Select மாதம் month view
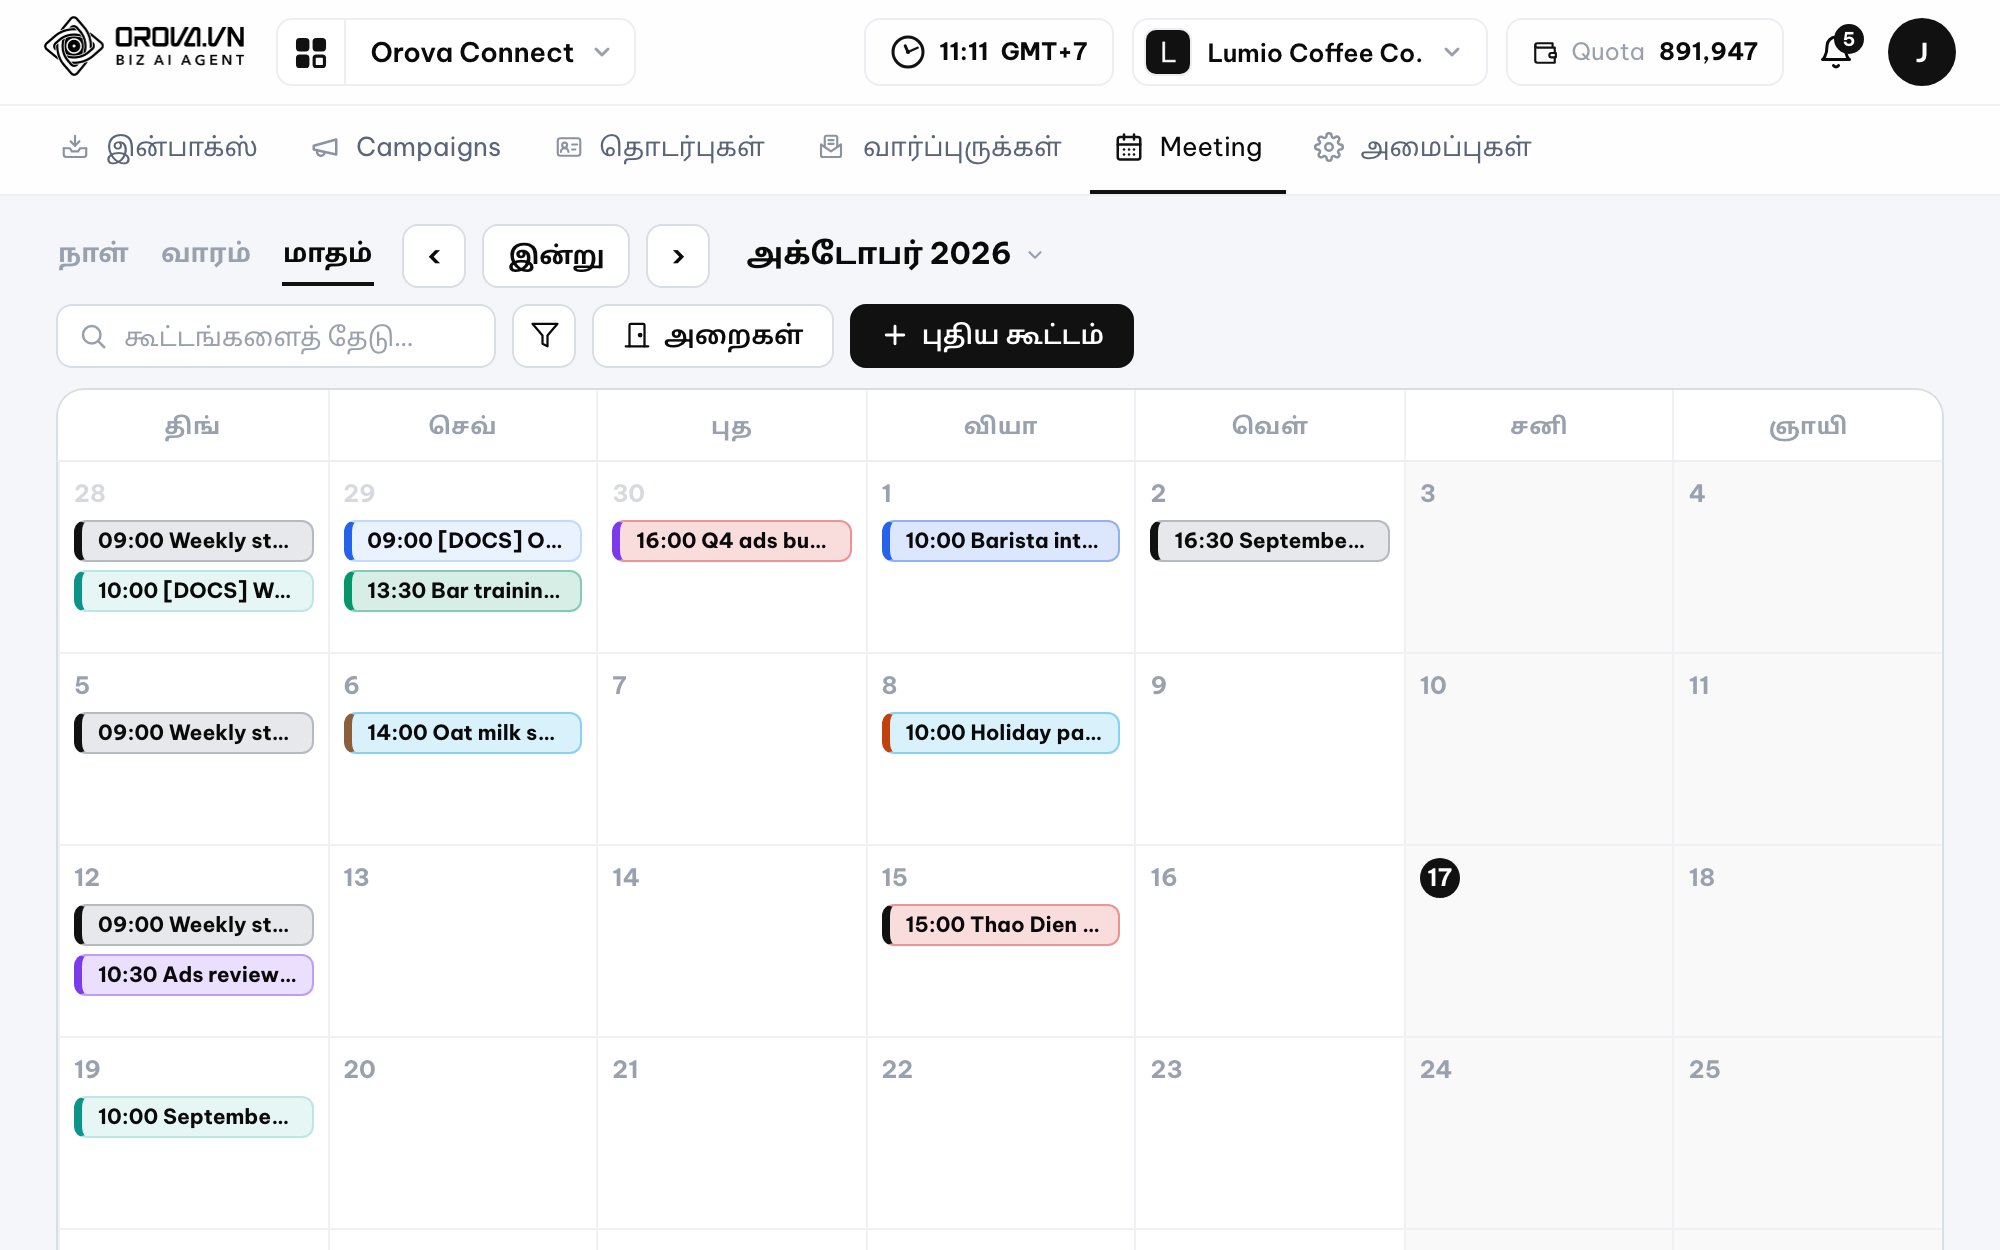 pyautogui.click(x=328, y=254)
